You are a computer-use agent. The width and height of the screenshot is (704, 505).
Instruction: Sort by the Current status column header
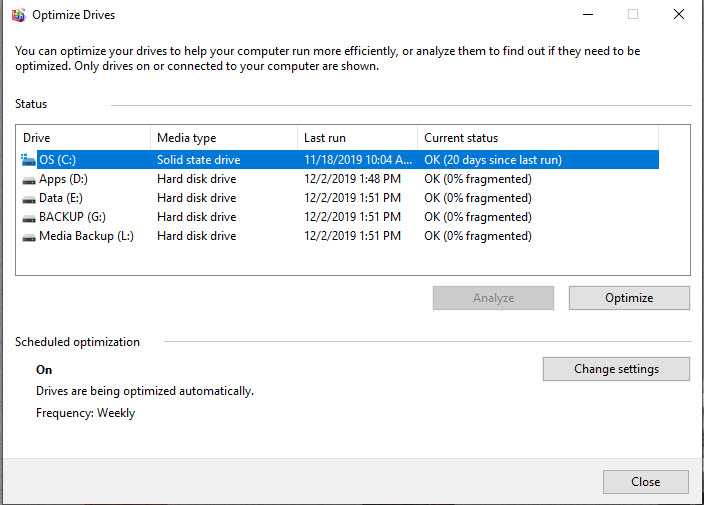point(537,138)
